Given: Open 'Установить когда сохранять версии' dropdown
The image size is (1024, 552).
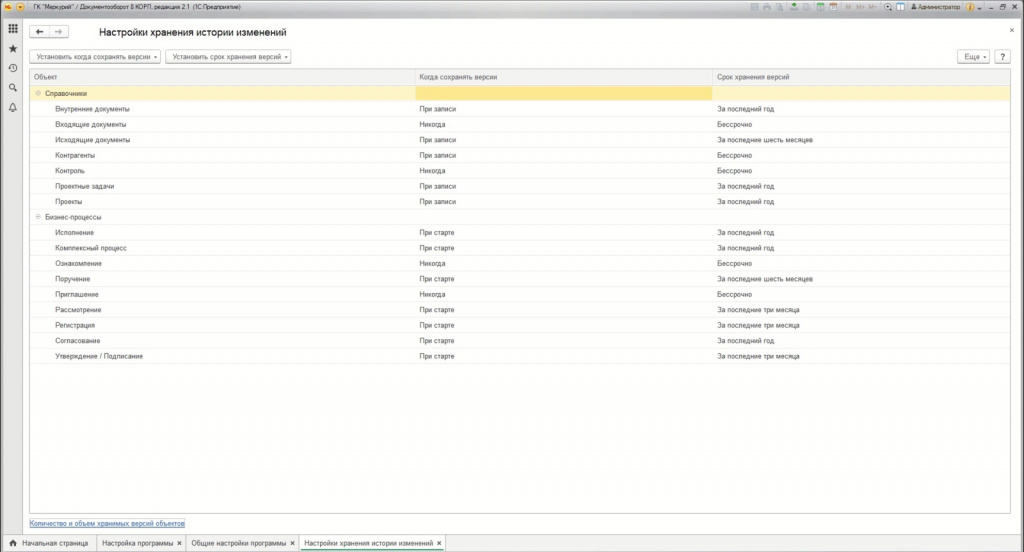Looking at the screenshot, I should coord(95,57).
